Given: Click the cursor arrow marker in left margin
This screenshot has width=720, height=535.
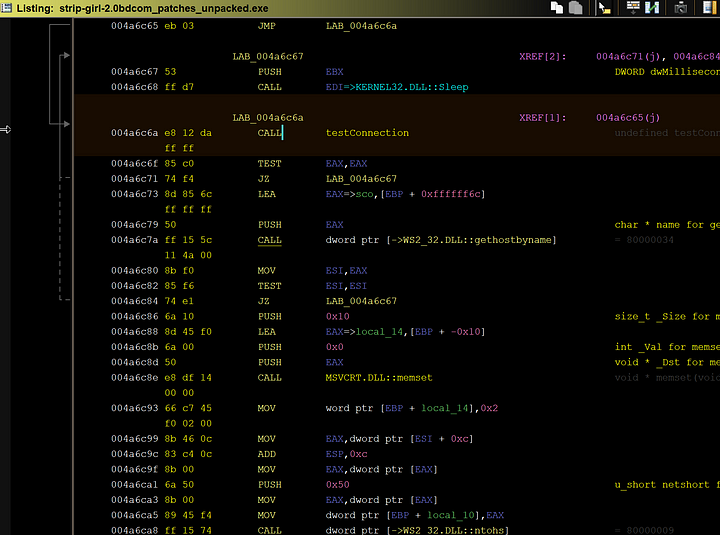Looking at the screenshot, I should [6, 130].
